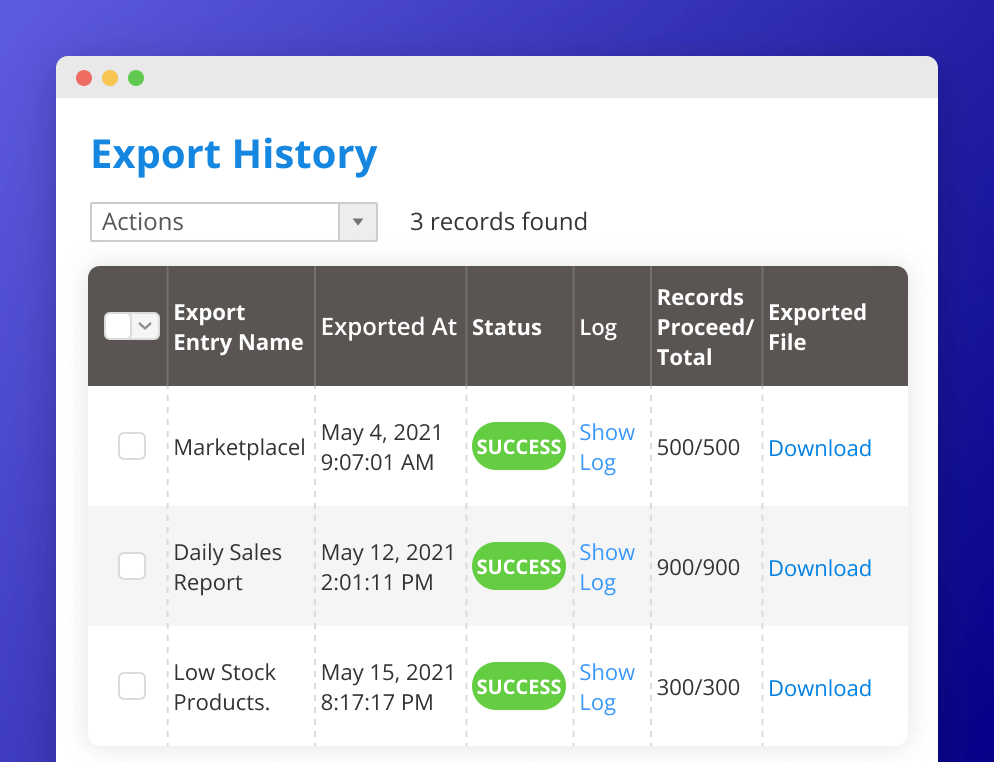This screenshot has width=994, height=762.
Task: Sort by the Exported At column header
Action: point(389,326)
